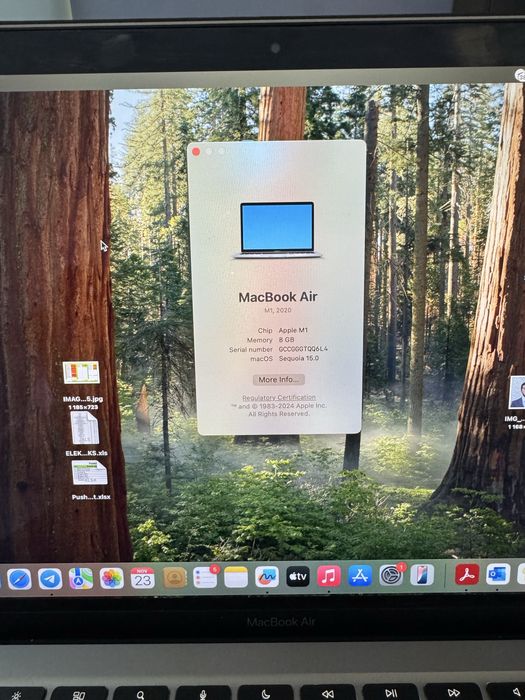Viewport: 525px width, 700px height.
Task: Open System Settings from the dock
Action: click(x=392, y=575)
